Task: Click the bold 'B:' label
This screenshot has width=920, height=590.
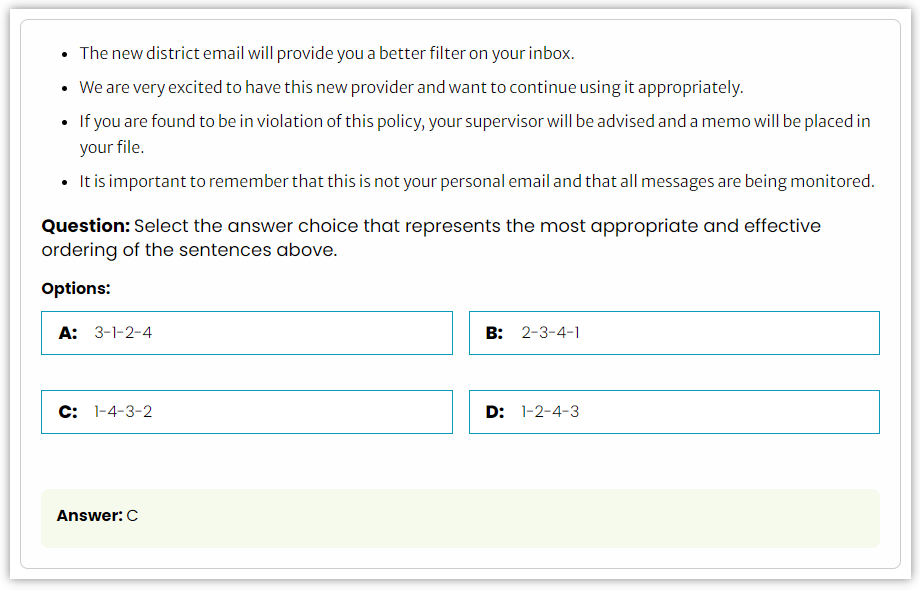Action: 495,333
